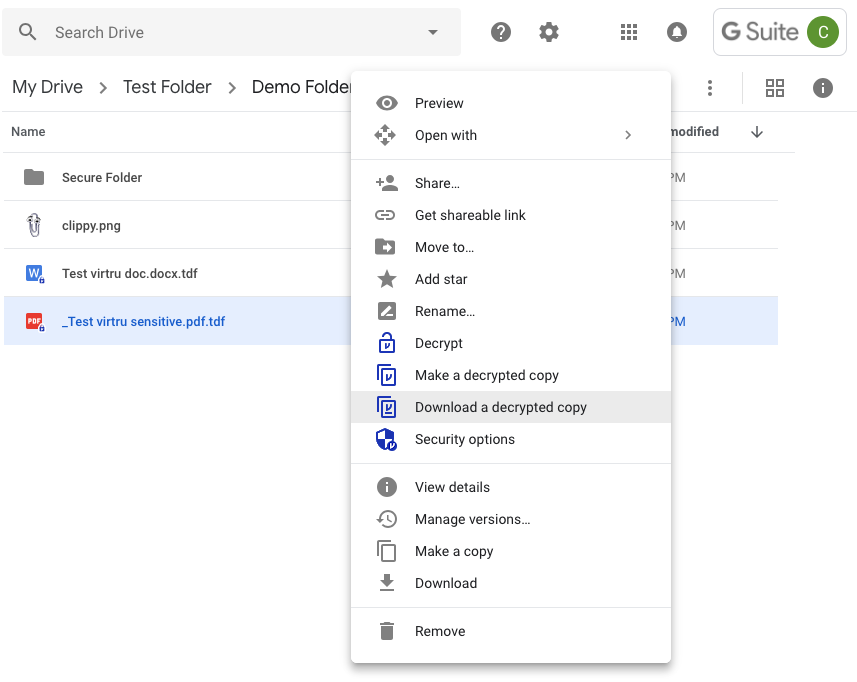Image resolution: width=857 pixels, height=682 pixels.
Task: Select Open with menu entry
Action: [x=510, y=135]
